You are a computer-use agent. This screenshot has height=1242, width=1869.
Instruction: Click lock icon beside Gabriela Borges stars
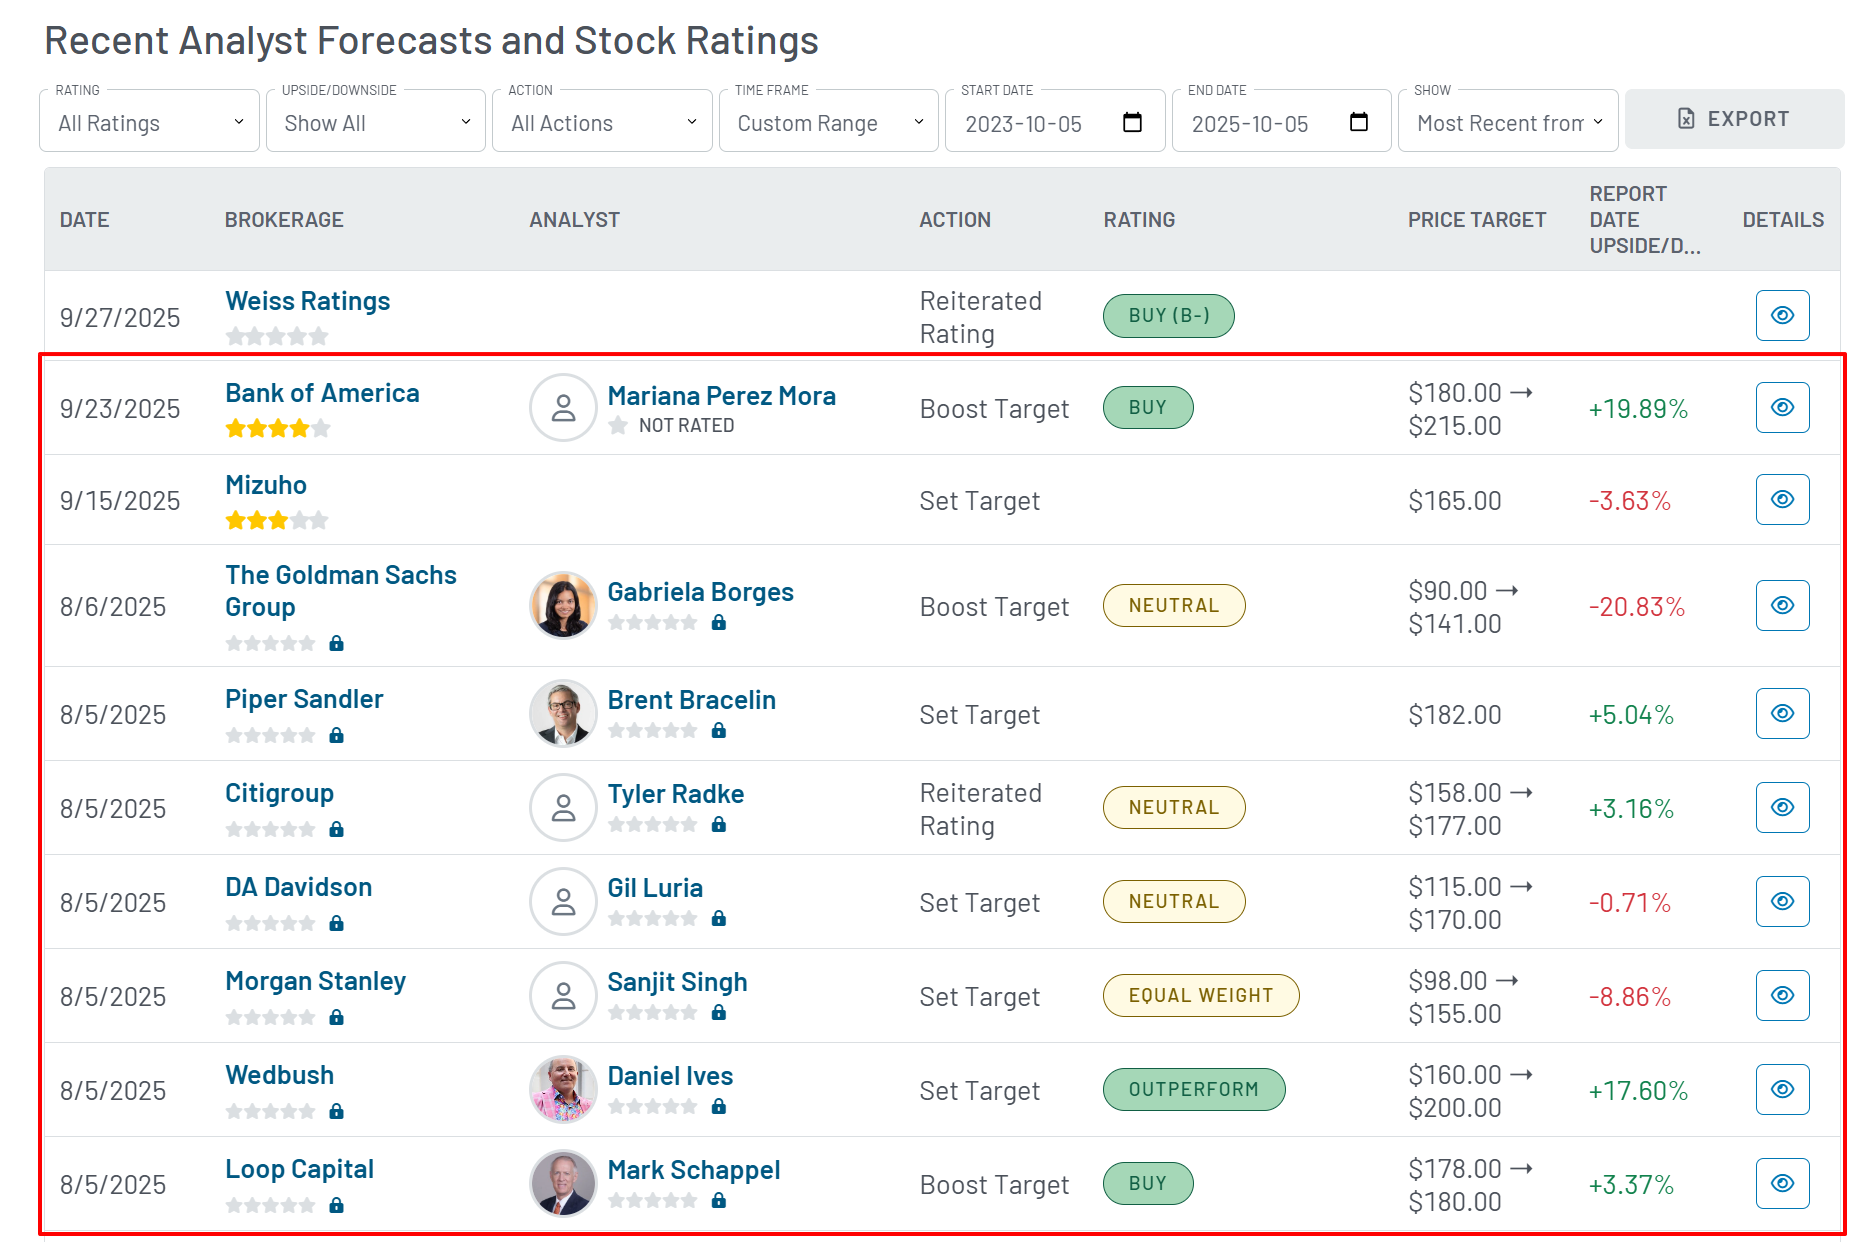[718, 622]
